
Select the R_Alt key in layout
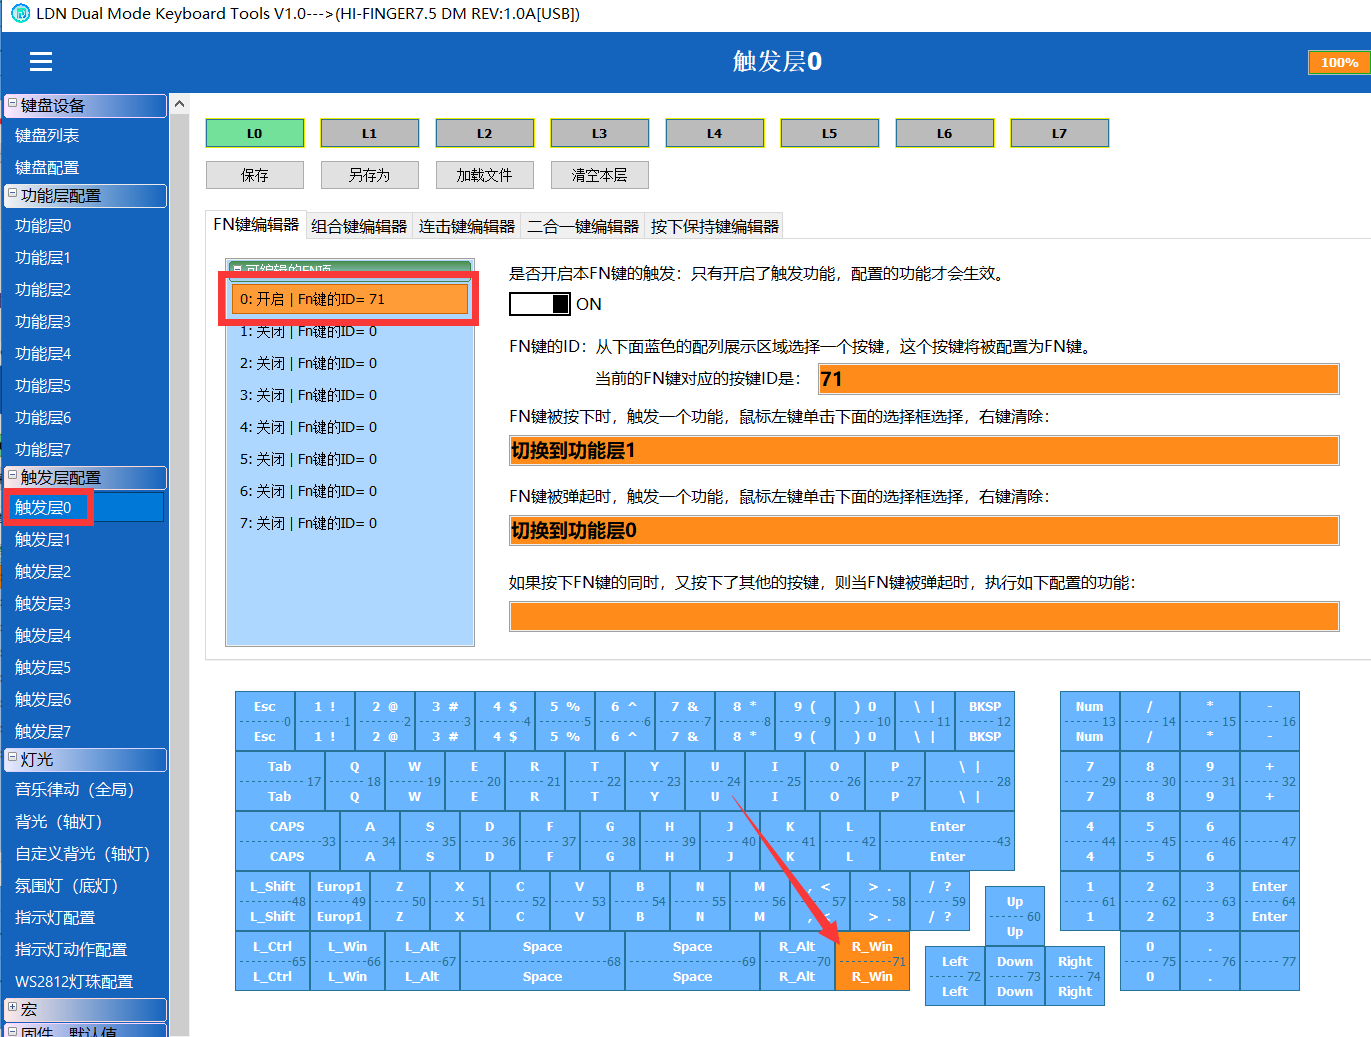pos(797,961)
